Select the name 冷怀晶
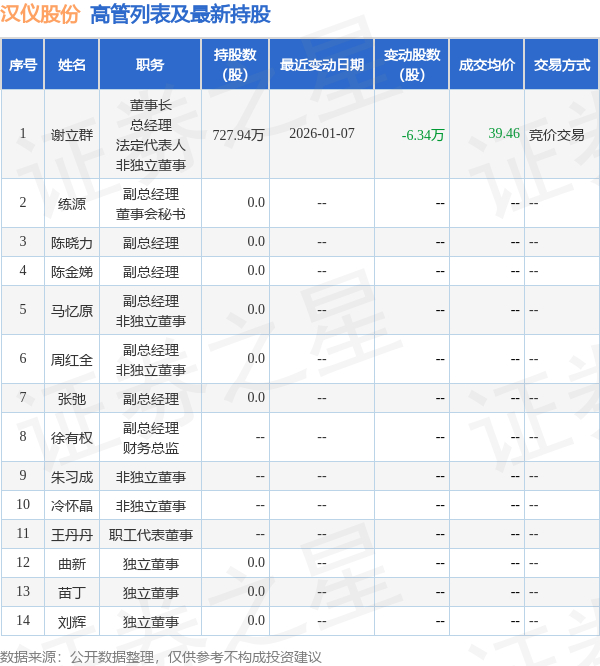The image size is (600, 666). pyautogui.click(x=72, y=505)
